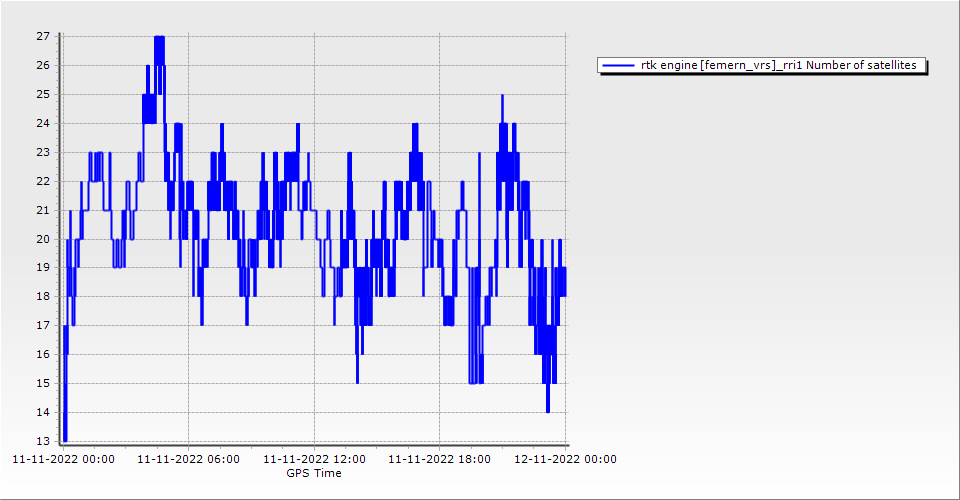The image size is (960, 500).
Task: Click the y-axis value 13 label
Action: [43, 441]
